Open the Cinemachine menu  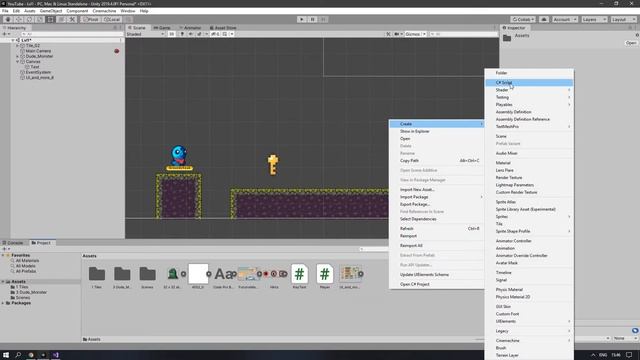(x=104, y=11)
